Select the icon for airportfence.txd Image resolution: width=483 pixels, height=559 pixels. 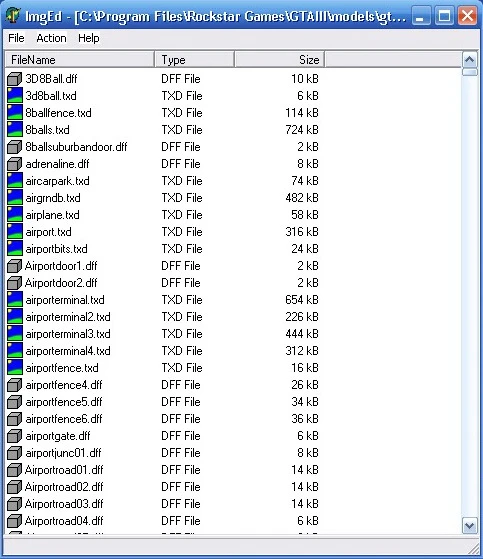pyautogui.click(x=15, y=368)
